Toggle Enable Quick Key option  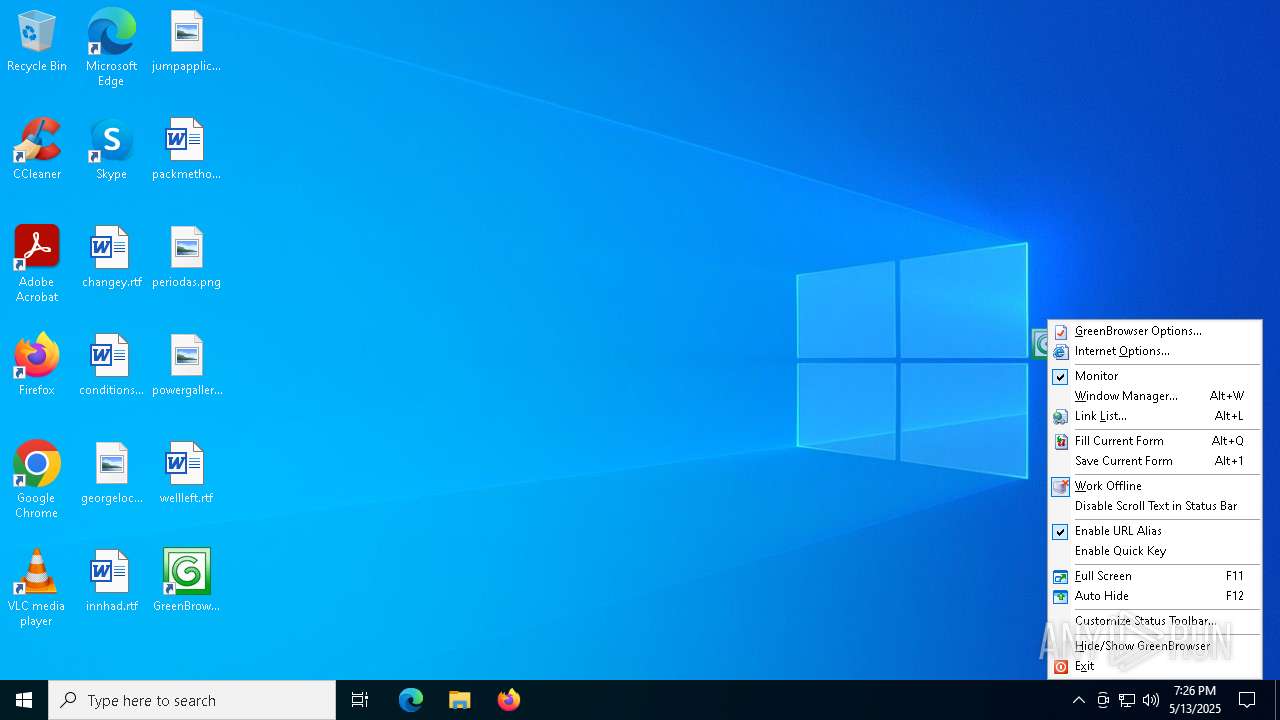click(x=1155, y=551)
